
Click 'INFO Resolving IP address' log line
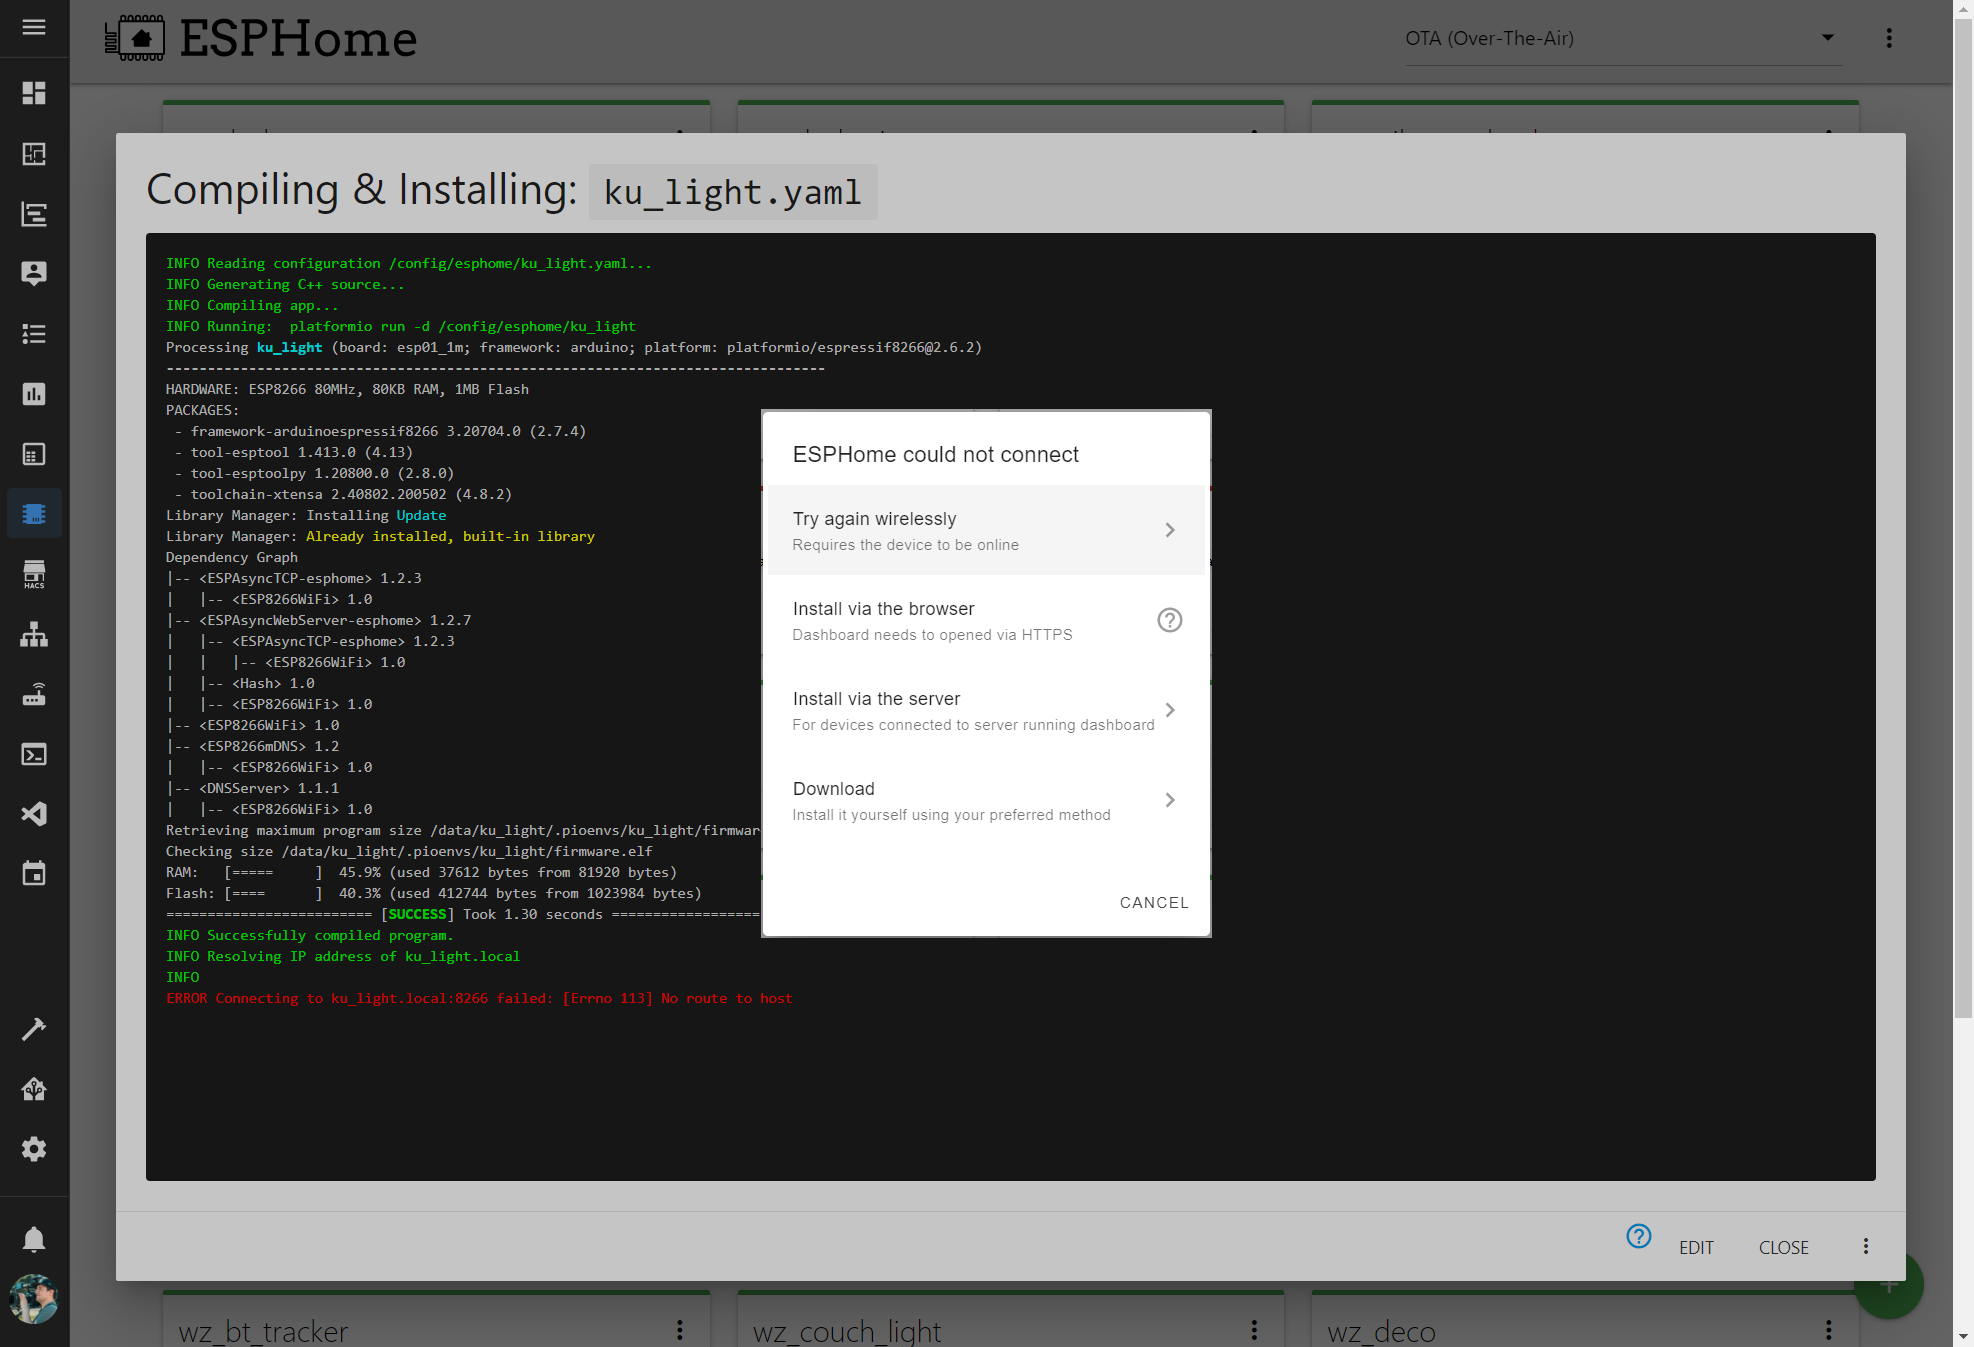[x=343, y=956]
